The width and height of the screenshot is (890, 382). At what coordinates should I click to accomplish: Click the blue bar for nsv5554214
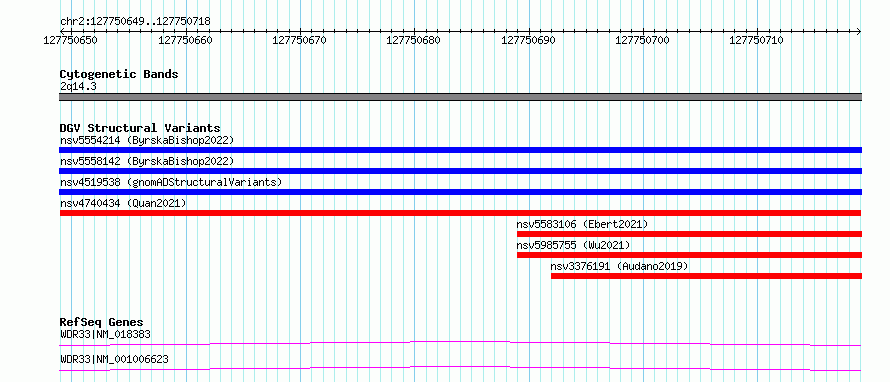[460, 150]
